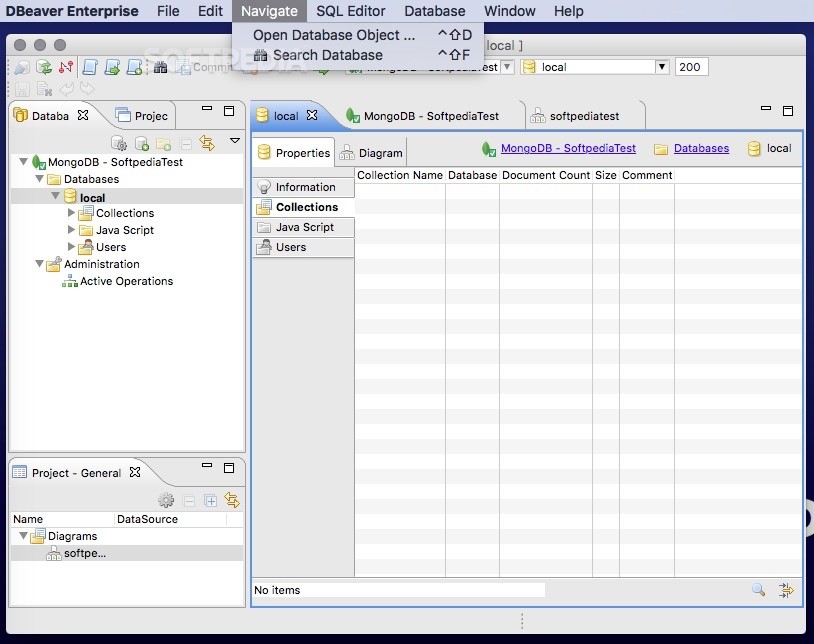Click the gear icon in Project panel
Screen dimensions: 814x644
tap(166, 500)
